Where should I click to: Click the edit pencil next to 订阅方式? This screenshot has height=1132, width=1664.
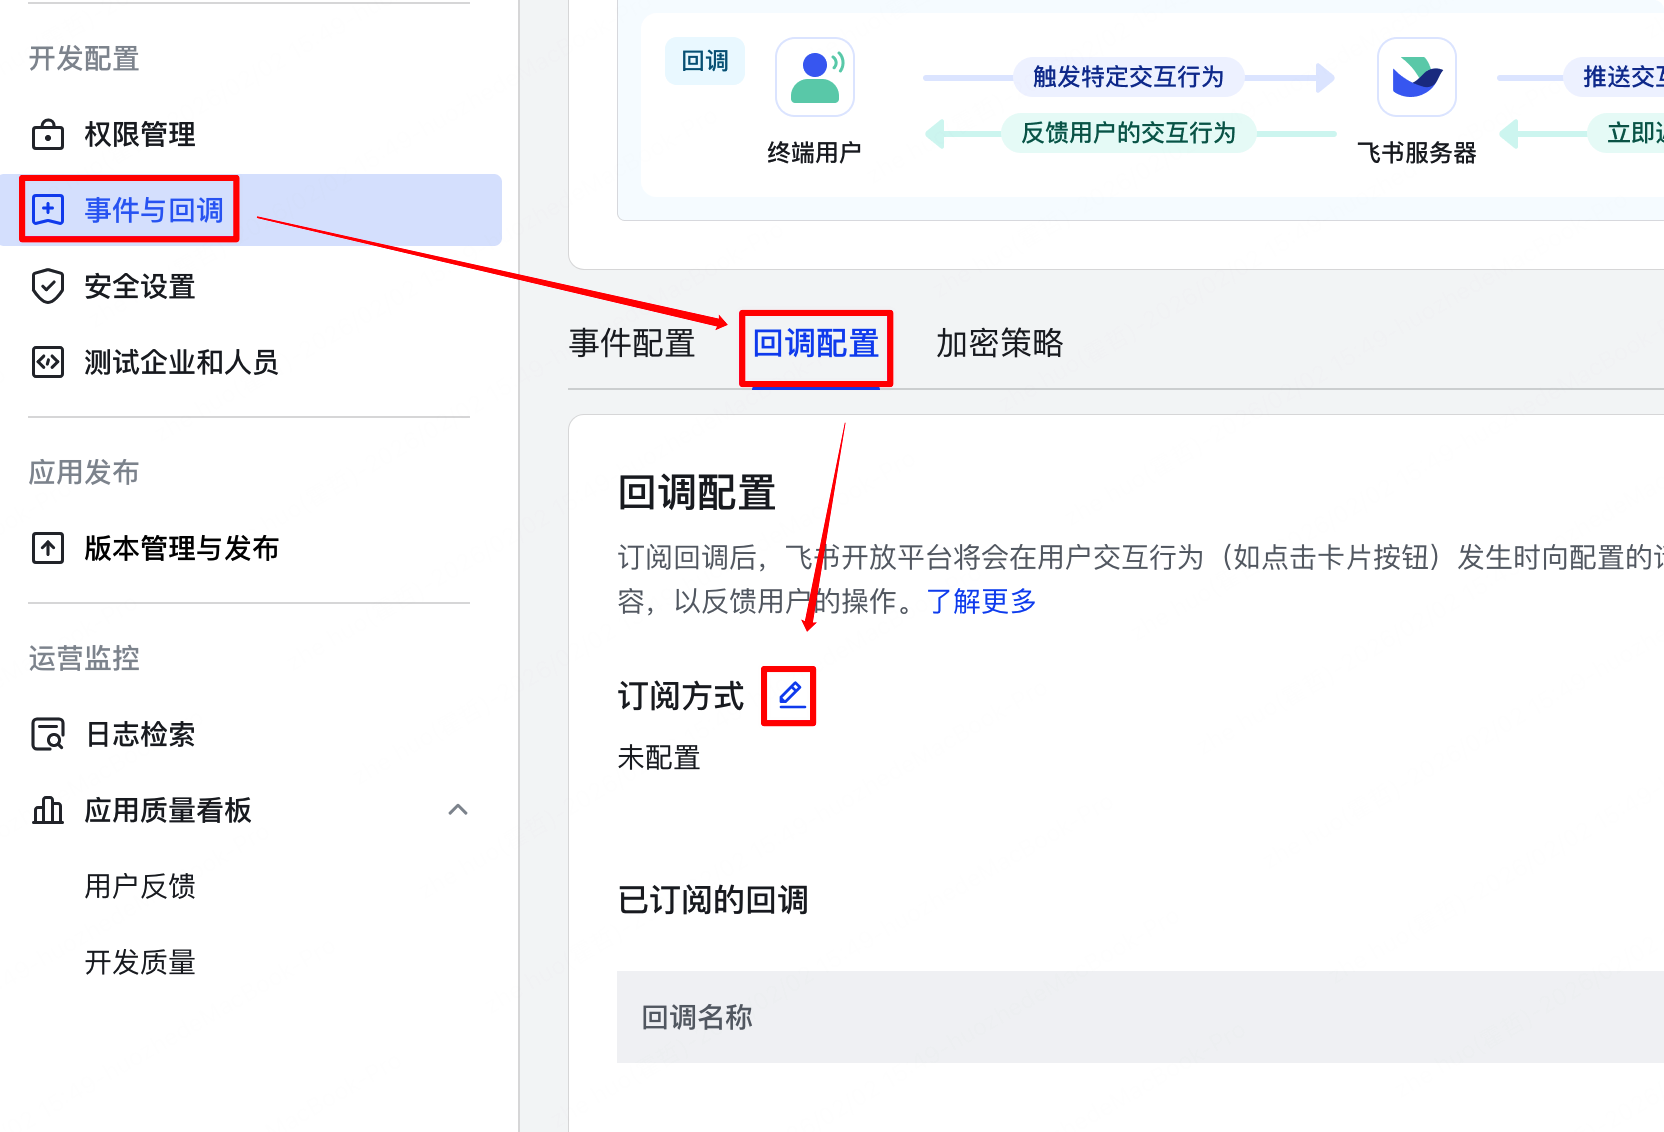[x=788, y=695]
